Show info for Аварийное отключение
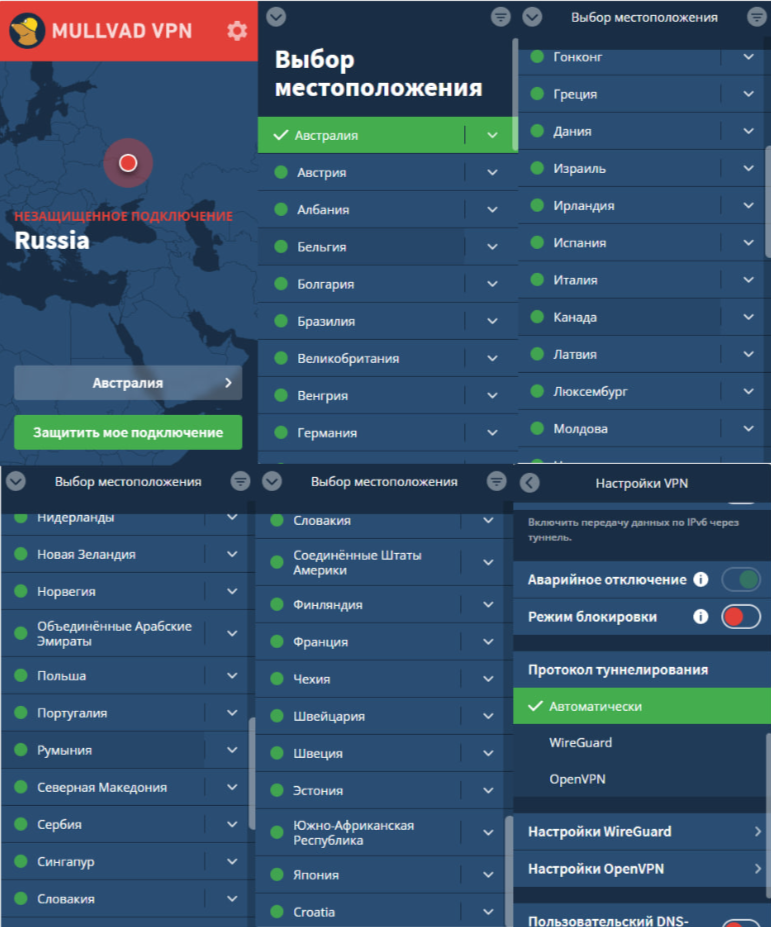 click(x=701, y=579)
